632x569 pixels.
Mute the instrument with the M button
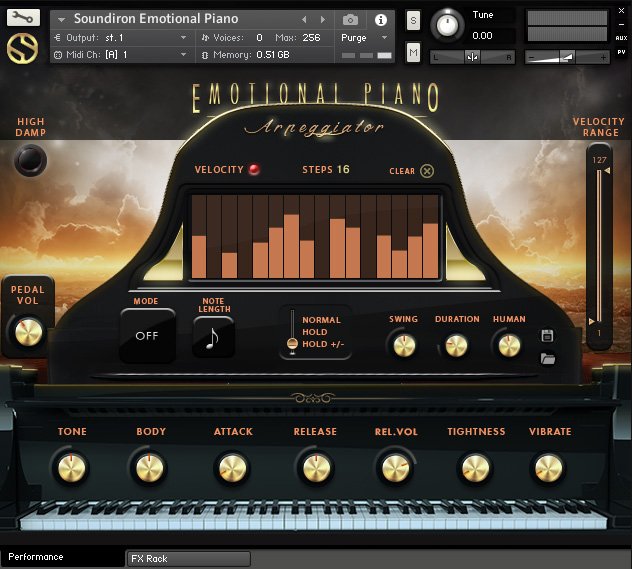[x=414, y=51]
